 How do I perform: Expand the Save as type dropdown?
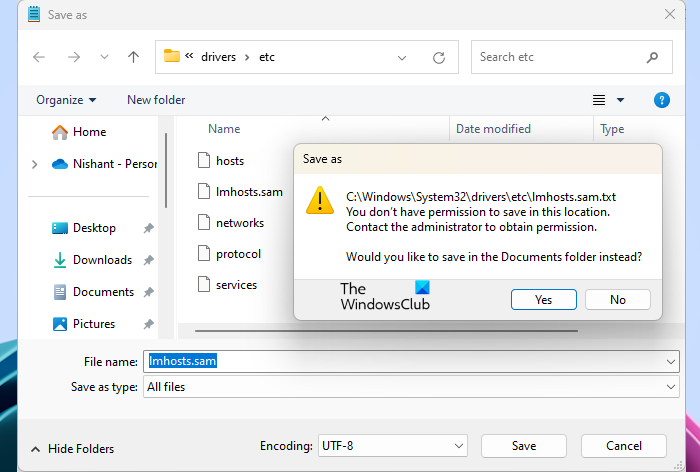pos(670,387)
